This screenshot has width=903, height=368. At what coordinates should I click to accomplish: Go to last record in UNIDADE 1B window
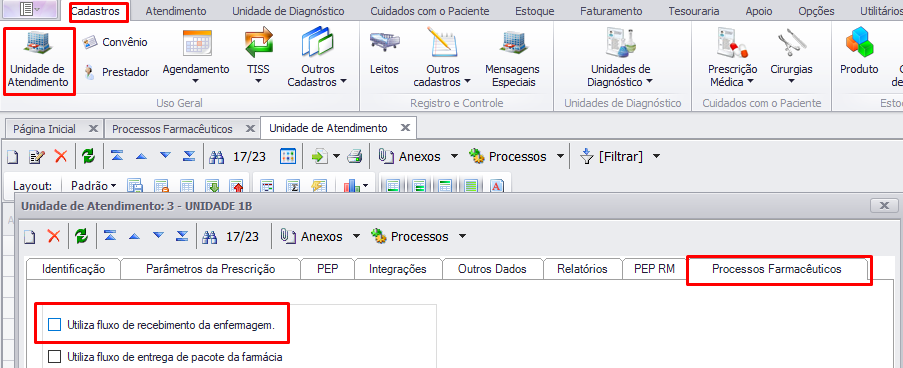pyautogui.click(x=183, y=236)
